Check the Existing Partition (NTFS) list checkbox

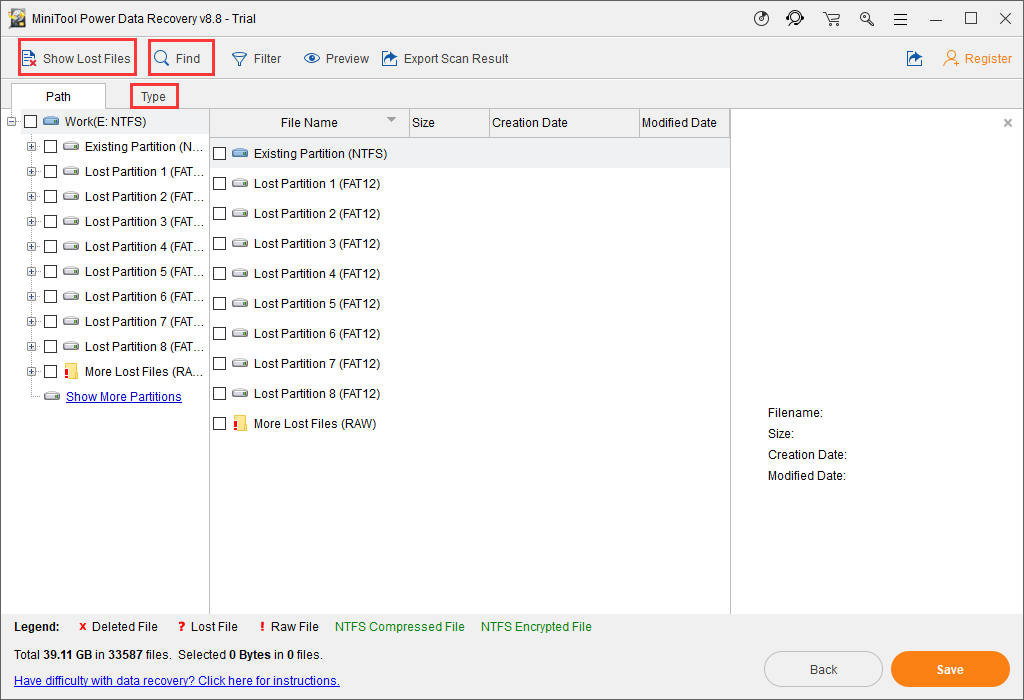pyautogui.click(x=220, y=154)
